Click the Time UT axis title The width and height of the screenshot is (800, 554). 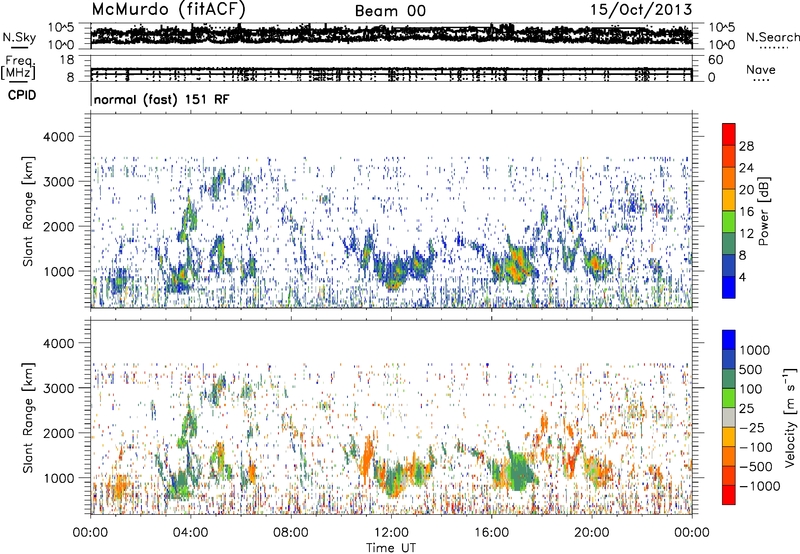tap(391, 548)
